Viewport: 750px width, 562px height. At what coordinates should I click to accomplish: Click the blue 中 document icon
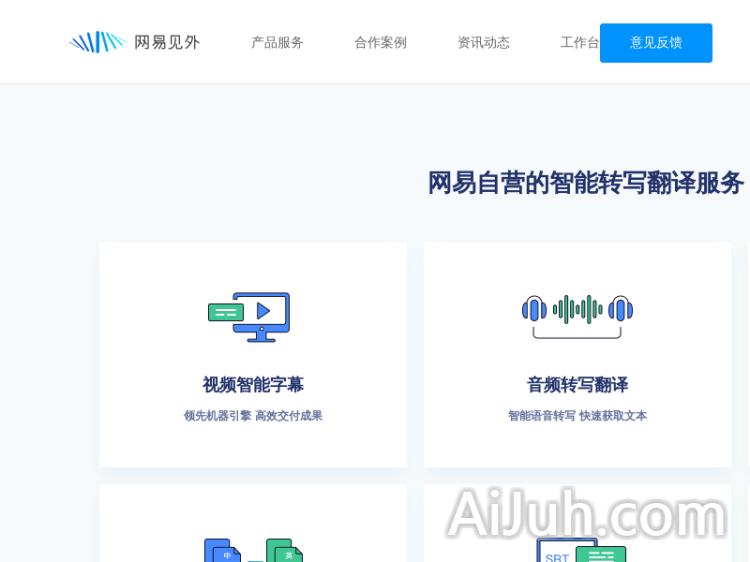click(223, 551)
